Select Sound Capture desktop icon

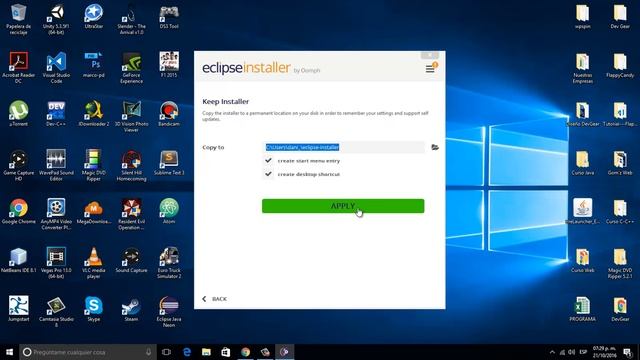click(x=131, y=260)
